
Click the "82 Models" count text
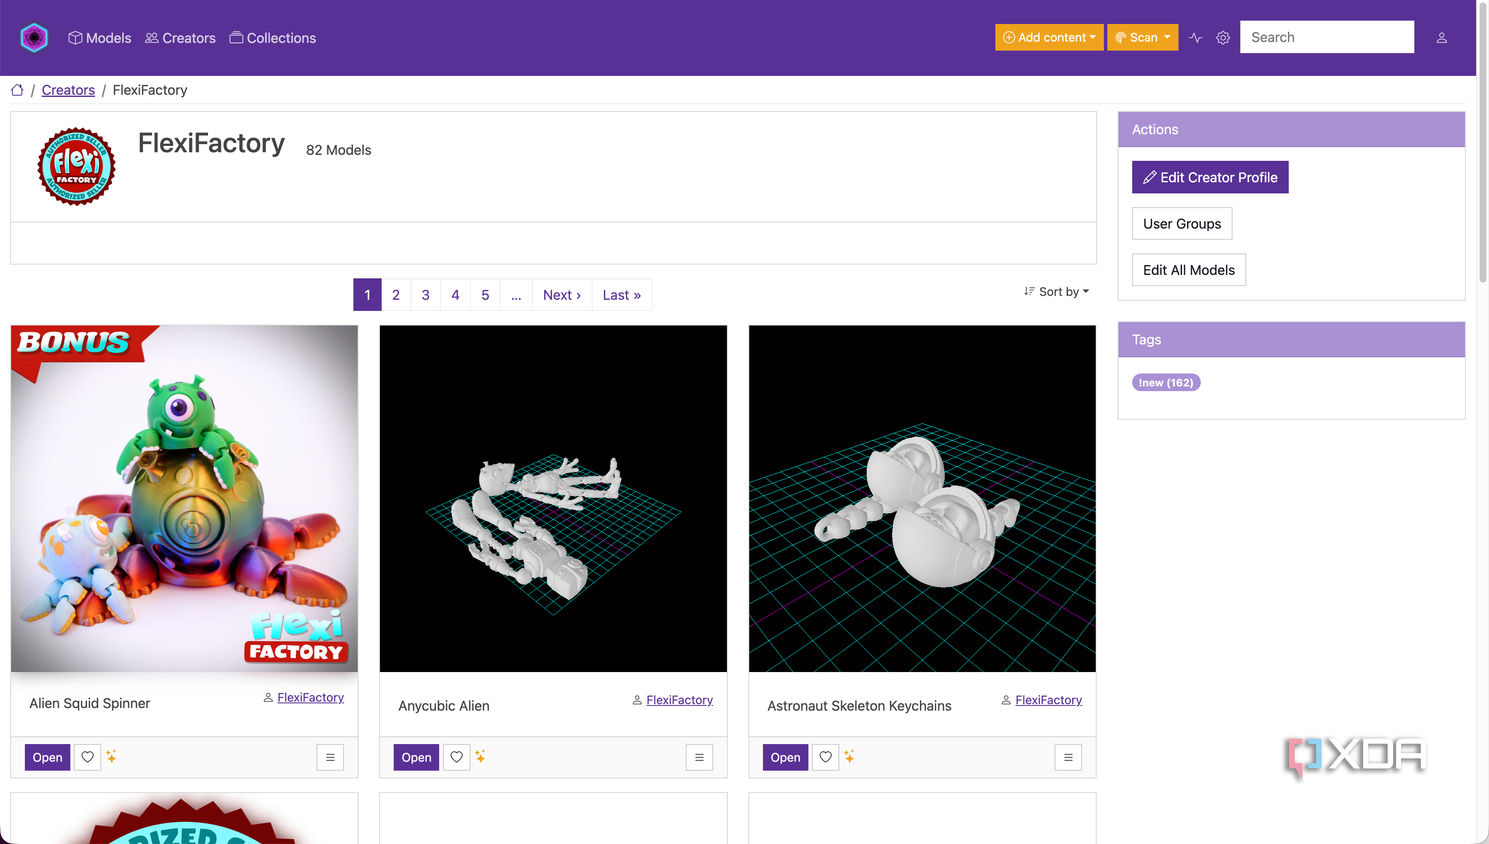pyautogui.click(x=339, y=150)
